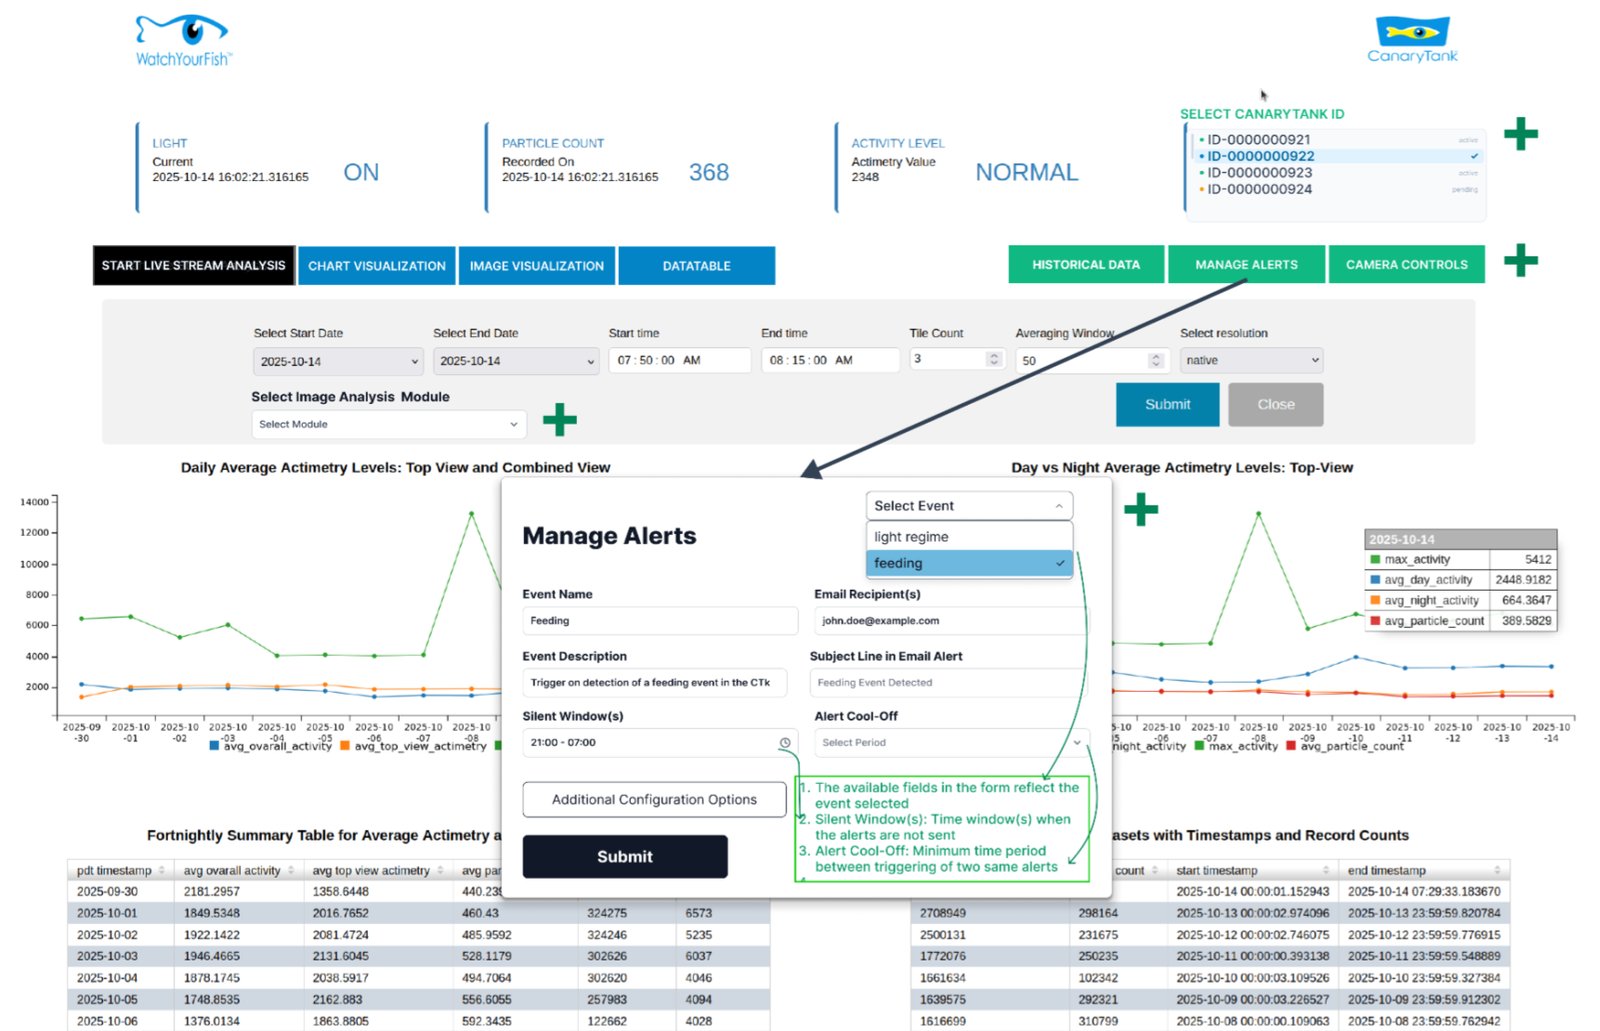Open the Manage Alerts tab
Image resolution: width=1600 pixels, height=1031 pixels.
click(x=1246, y=265)
